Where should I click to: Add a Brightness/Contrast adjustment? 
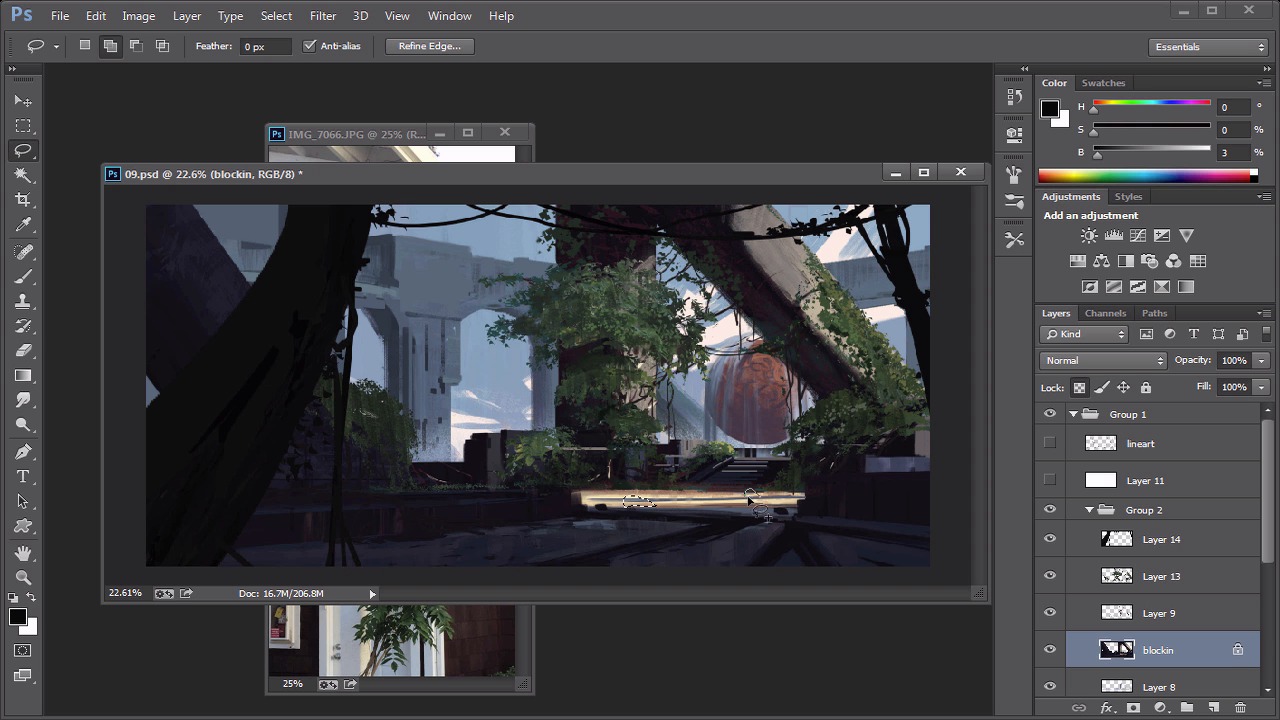point(1089,236)
